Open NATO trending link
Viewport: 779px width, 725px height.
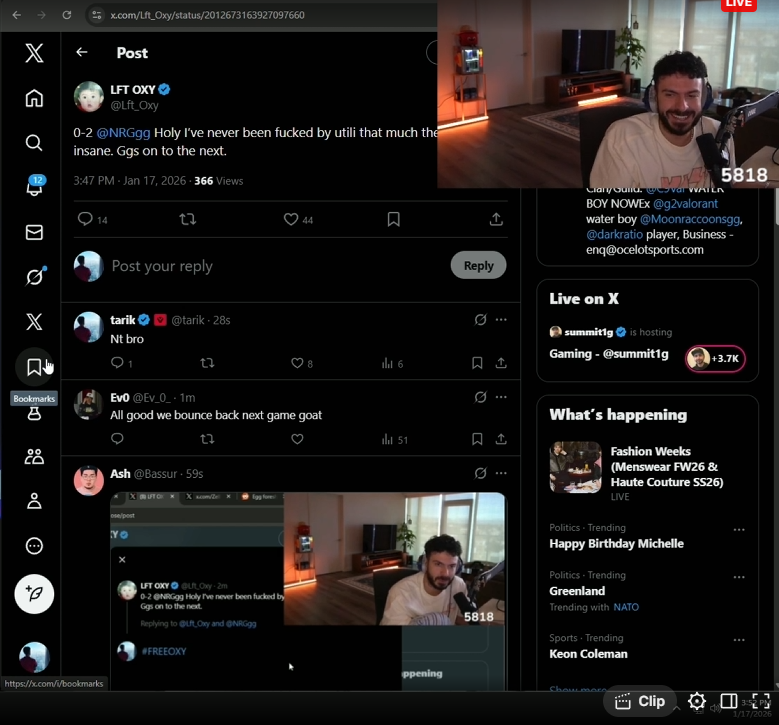click(x=626, y=607)
